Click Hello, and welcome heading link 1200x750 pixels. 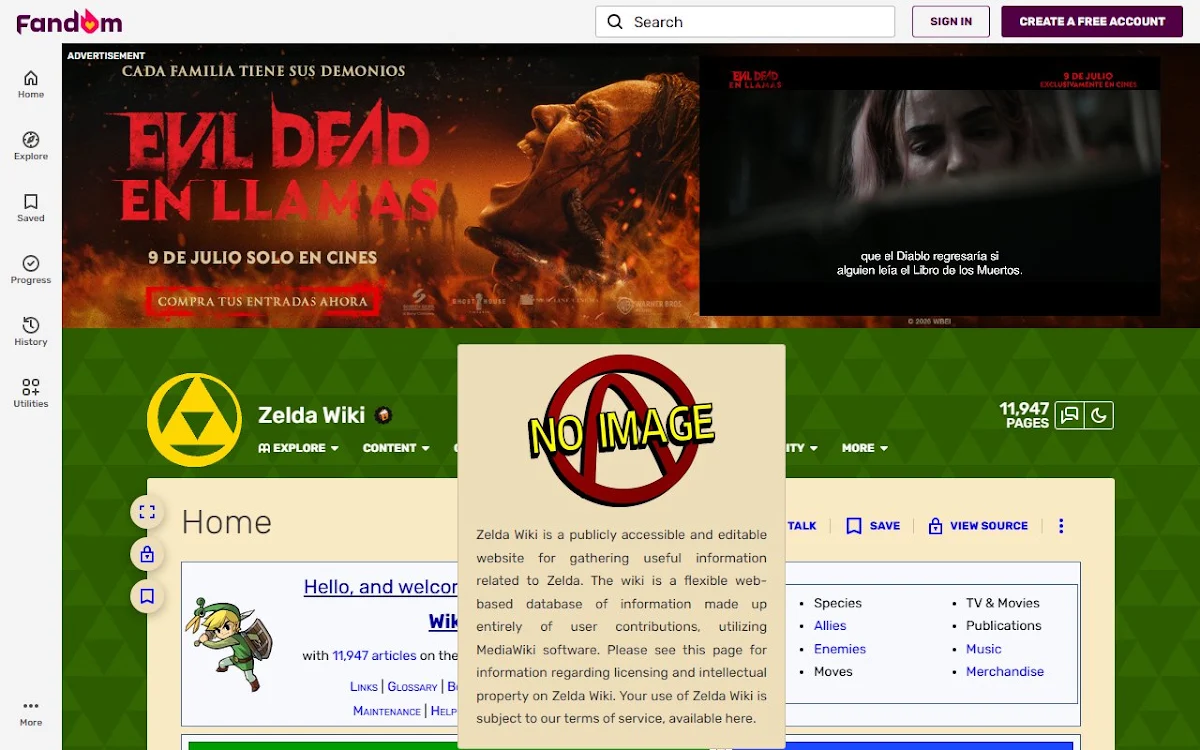[x=381, y=587]
